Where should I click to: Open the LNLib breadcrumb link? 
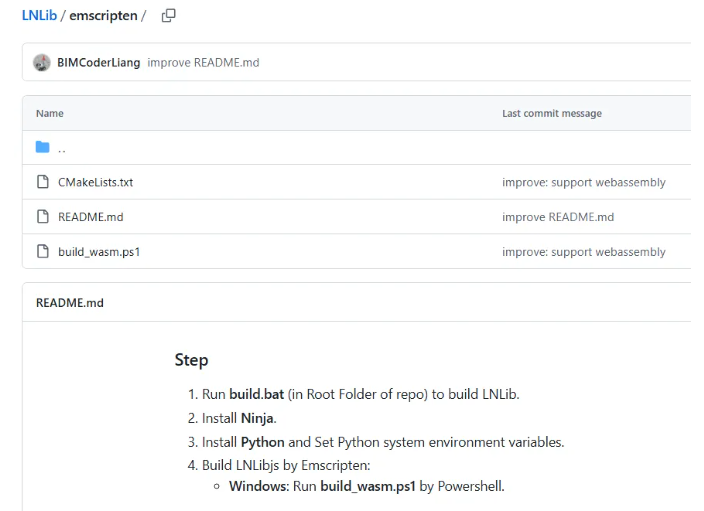pos(36,15)
